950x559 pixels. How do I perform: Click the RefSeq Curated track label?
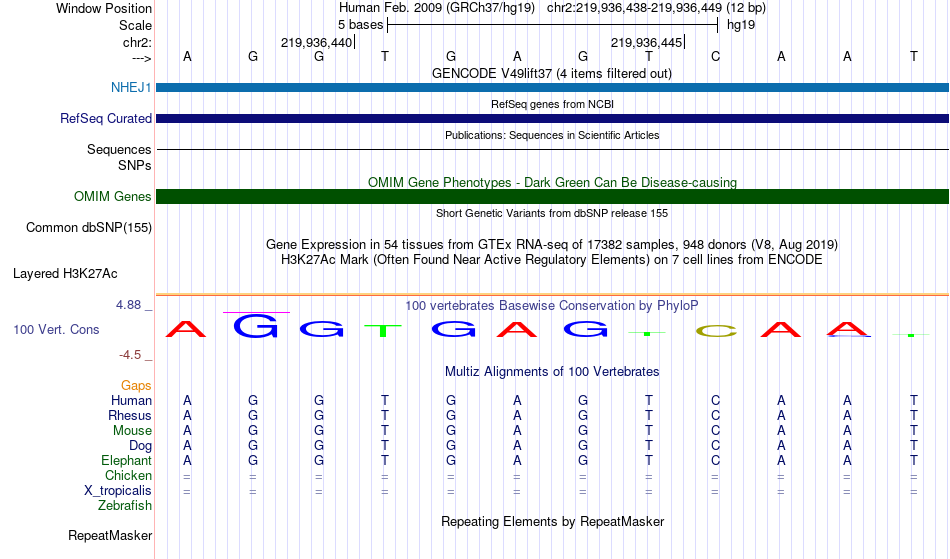106,118
